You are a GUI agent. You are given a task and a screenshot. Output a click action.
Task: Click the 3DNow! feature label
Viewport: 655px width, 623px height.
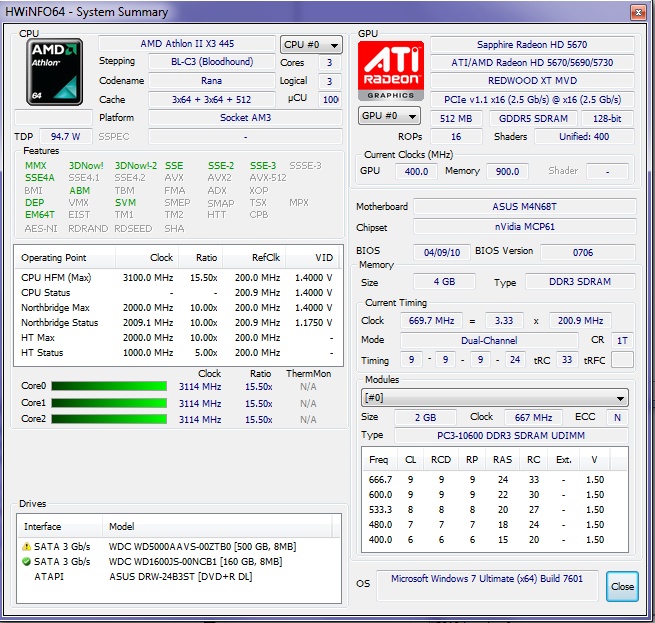(x=86, y=165)
